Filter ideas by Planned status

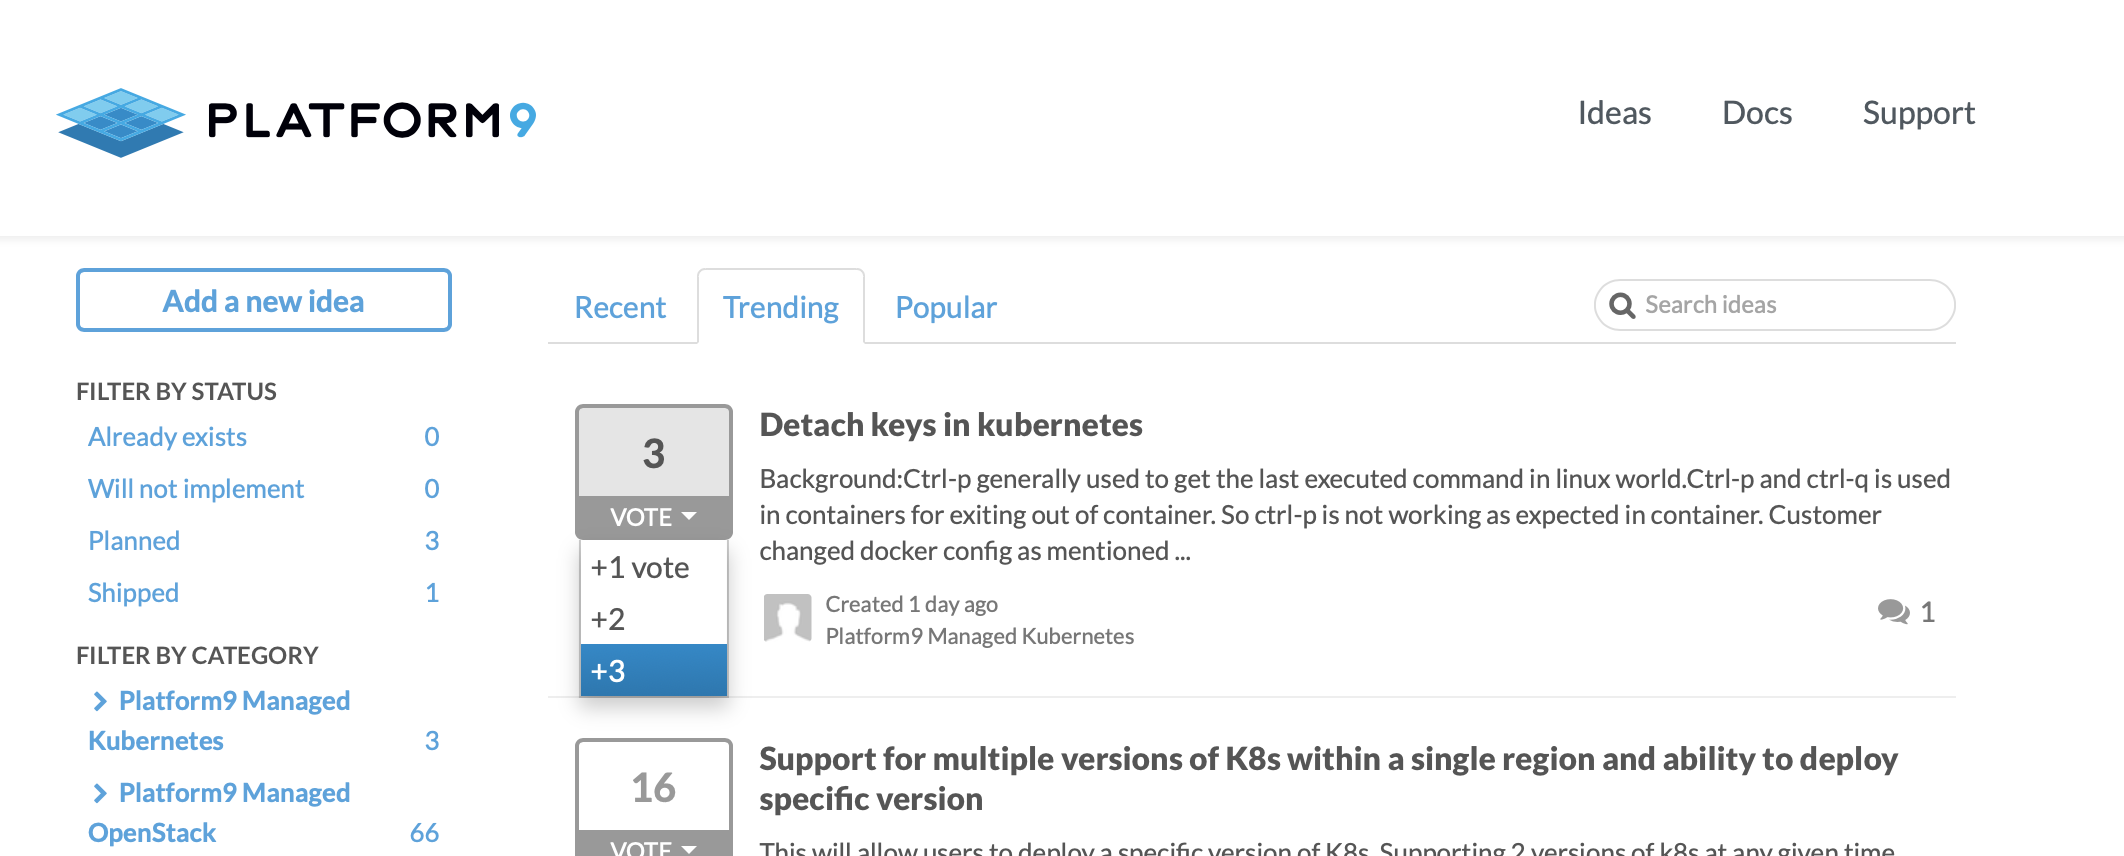(x=134, y=541)
